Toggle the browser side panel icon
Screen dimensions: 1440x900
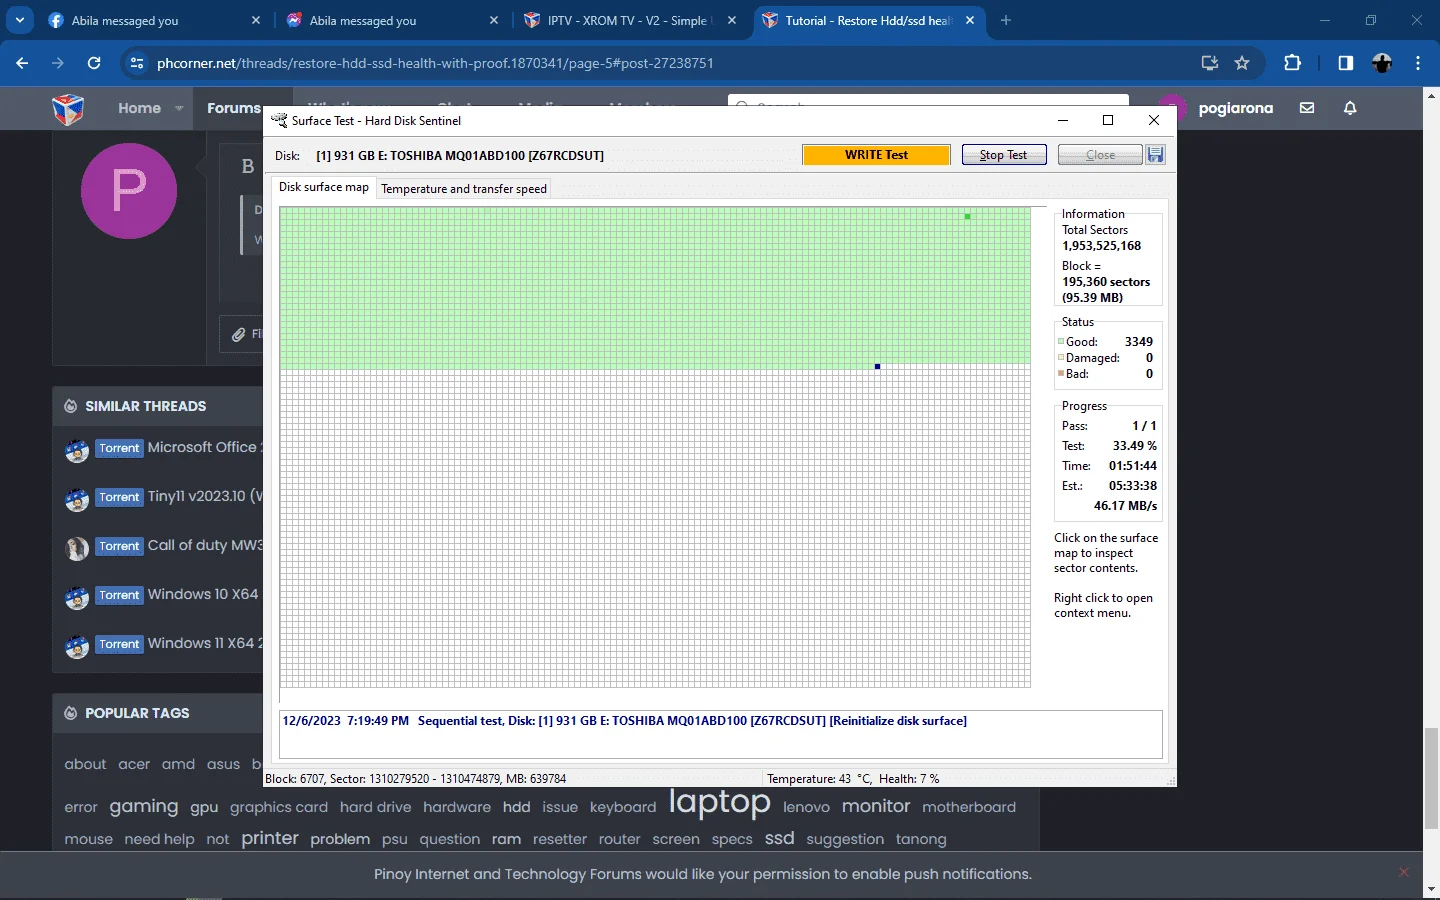[1346, 63]
